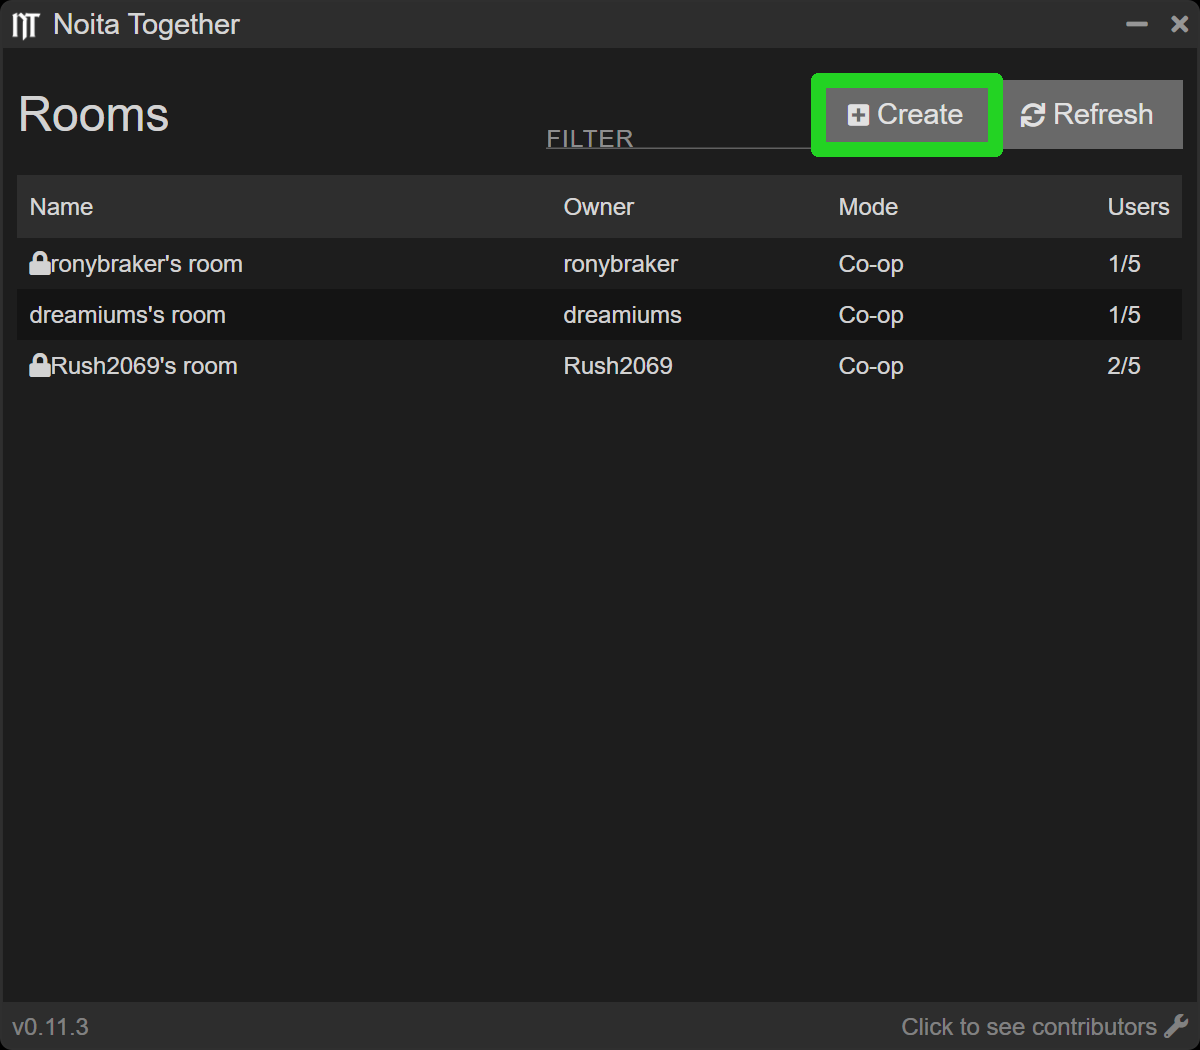Click the lock icon beside Rush2069's room
Viewport: 1200px width, 1050px height.
click(40, 365)
